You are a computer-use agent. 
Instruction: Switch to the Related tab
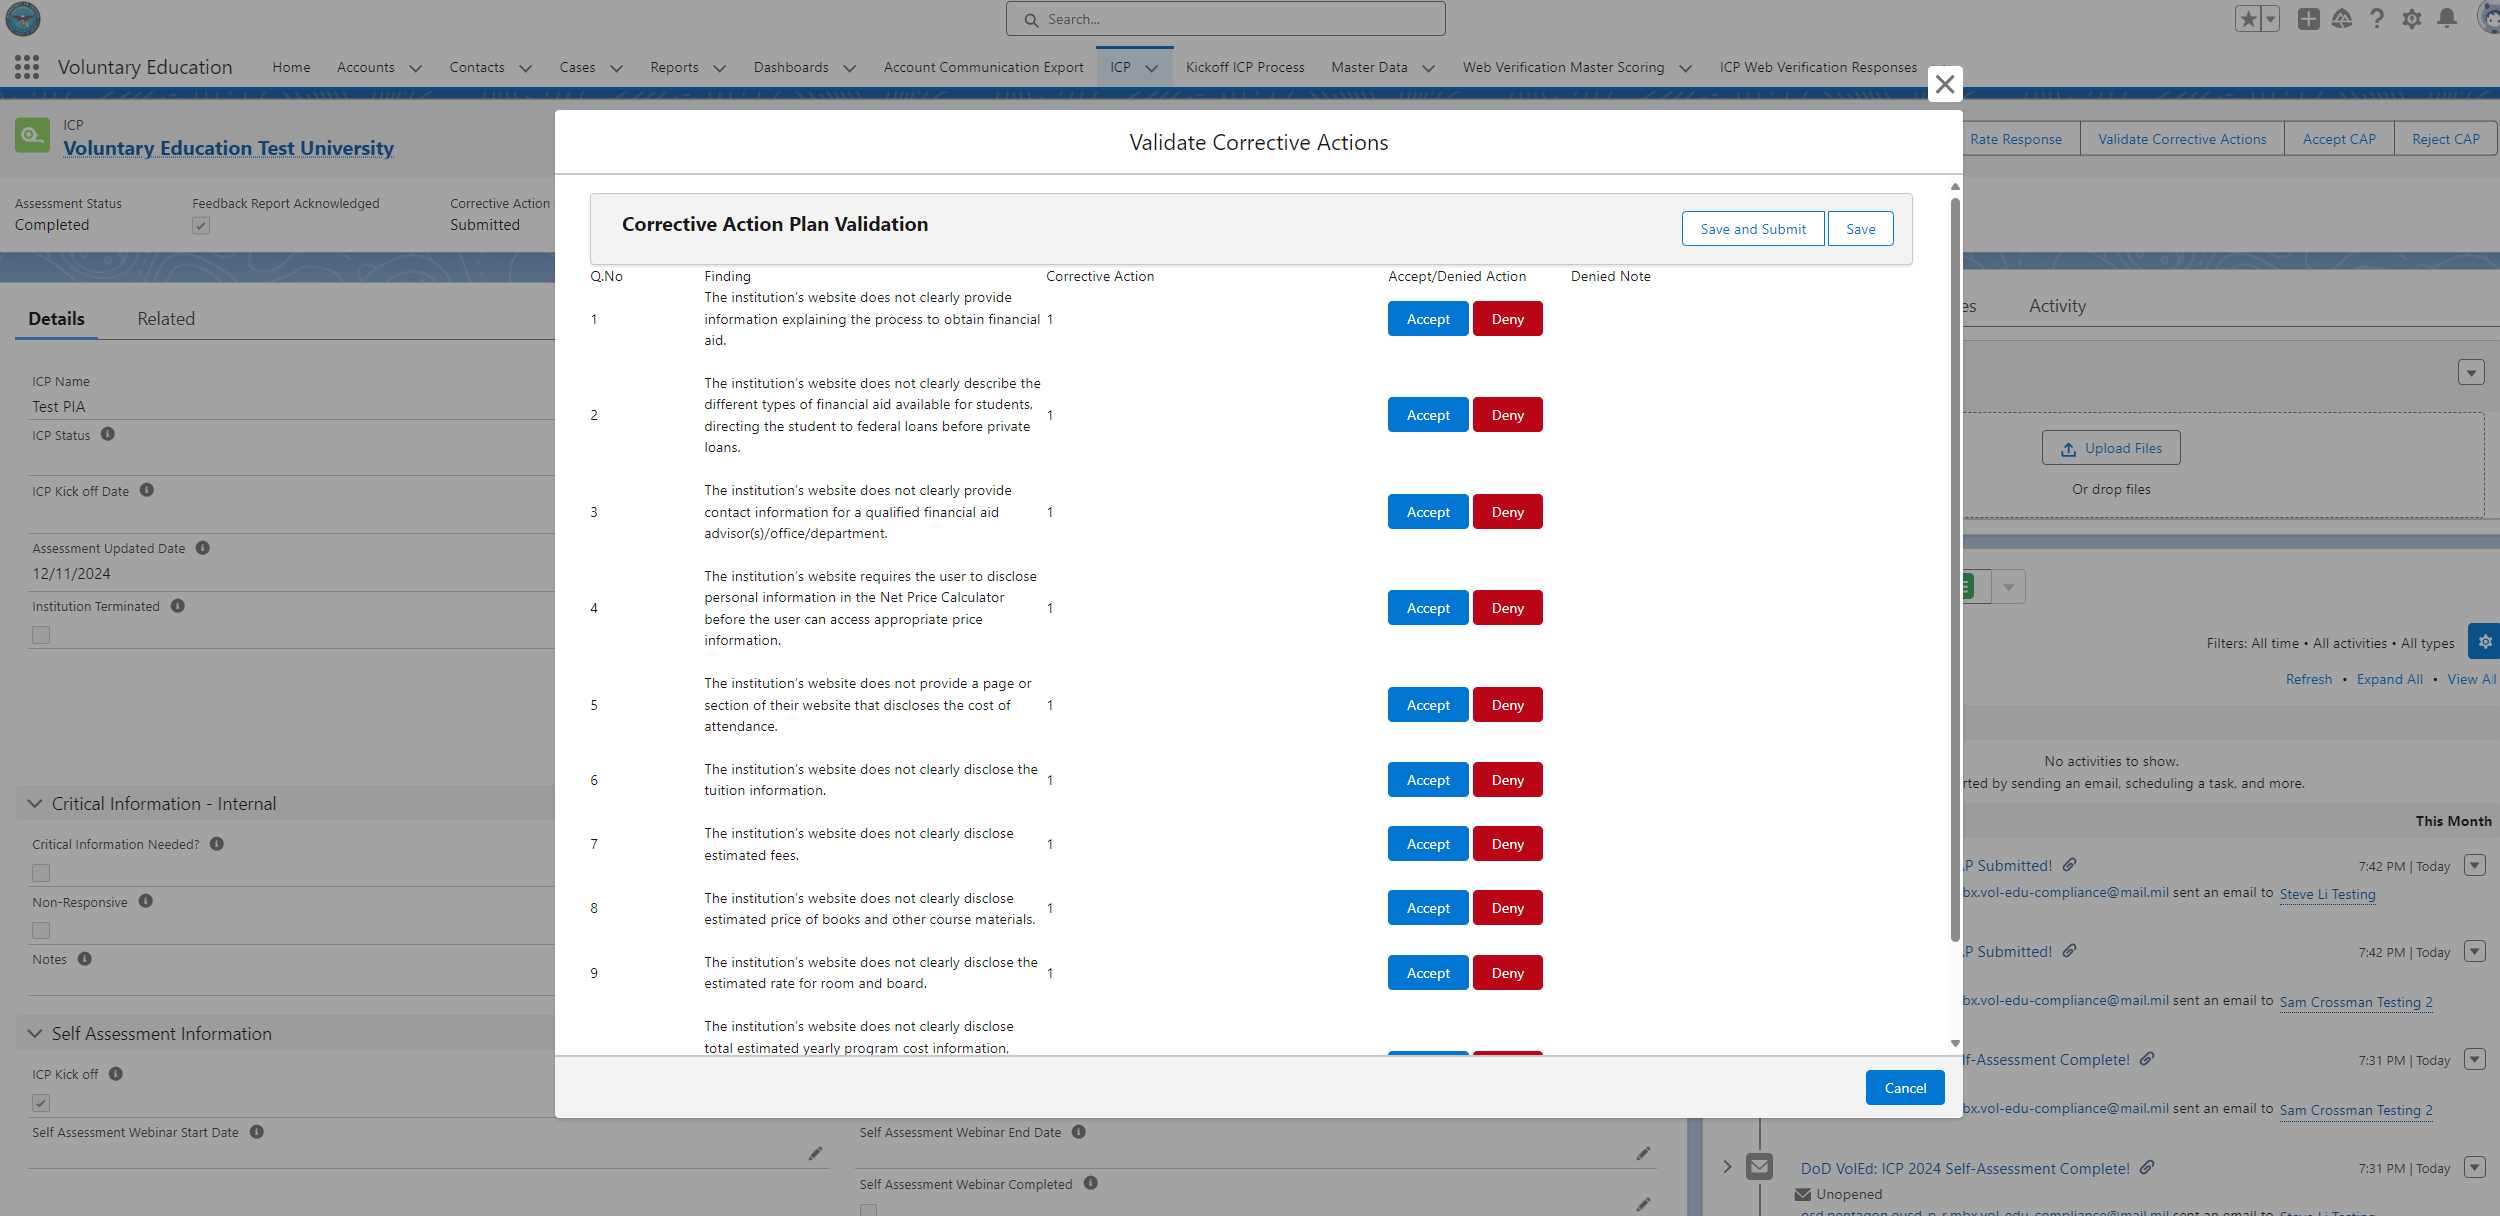166,319
